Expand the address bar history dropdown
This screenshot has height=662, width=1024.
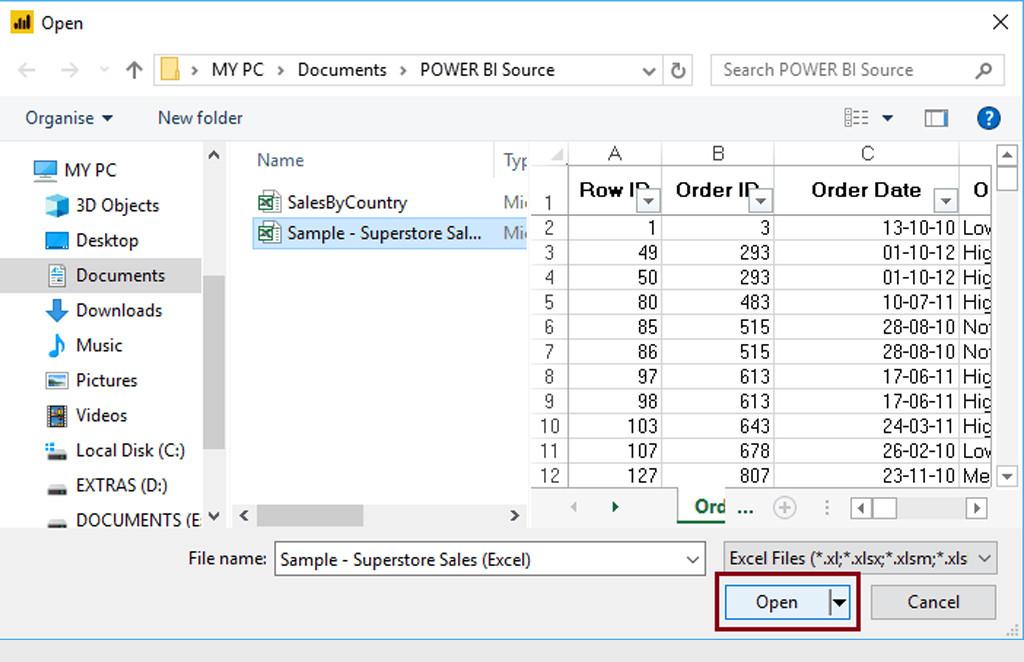click(x=648, y=71)
